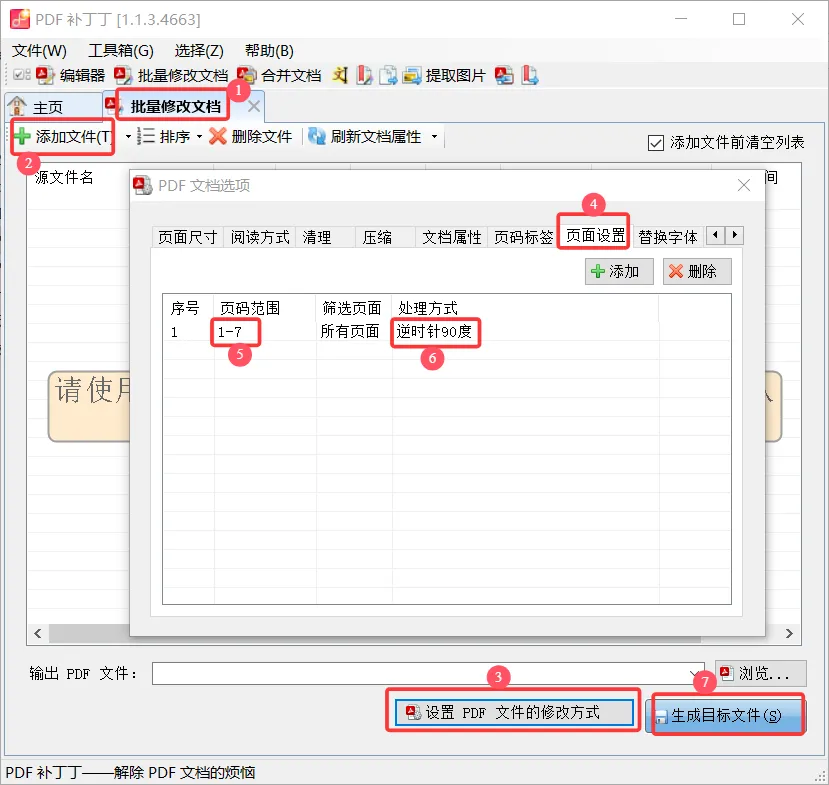Screen dimensions: 829x785
Task: Click 设置 PDF 文件的修改方式 button
Action: pos(514,713)
